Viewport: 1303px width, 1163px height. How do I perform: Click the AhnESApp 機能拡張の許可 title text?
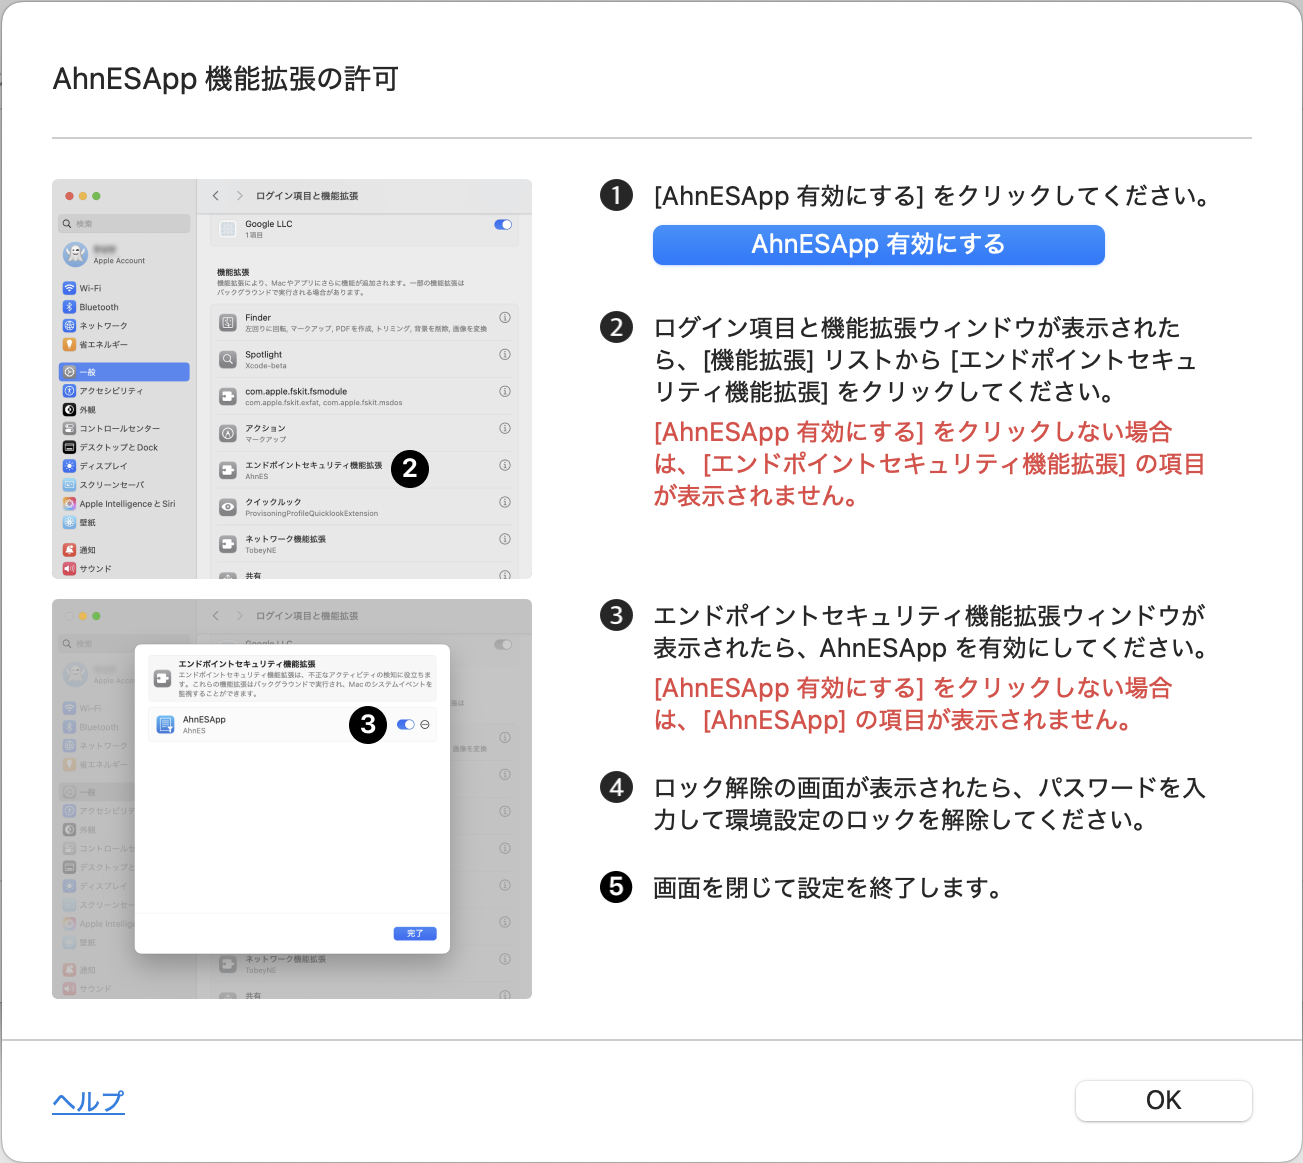(226, 79)
